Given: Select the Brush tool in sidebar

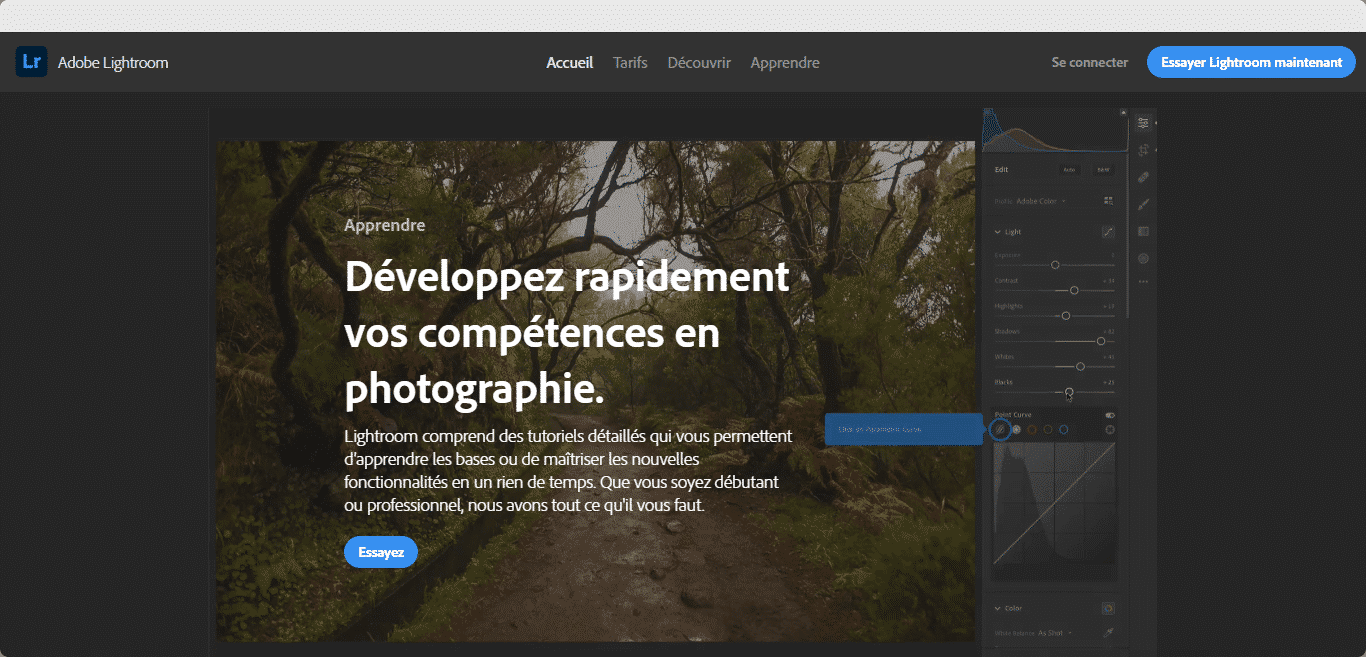Looking at the screenshot, I should [1143, 204].
